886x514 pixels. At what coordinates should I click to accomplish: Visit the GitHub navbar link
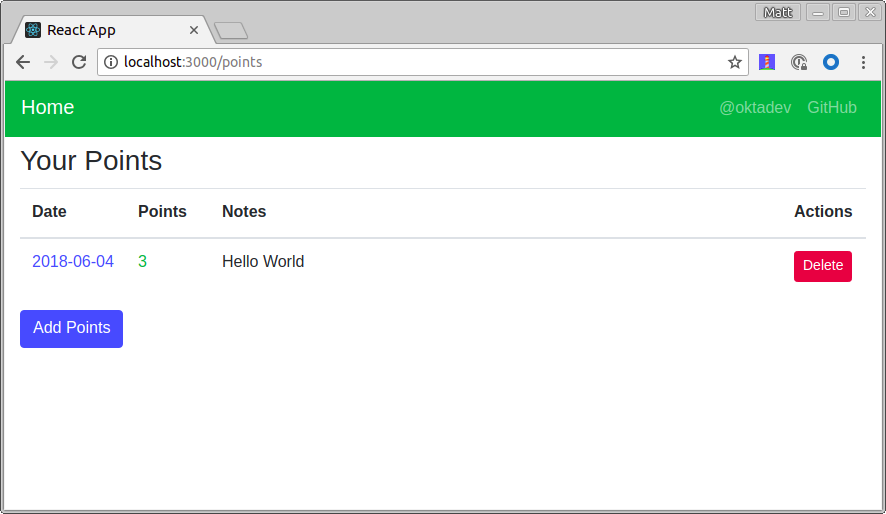coord(832,108)
